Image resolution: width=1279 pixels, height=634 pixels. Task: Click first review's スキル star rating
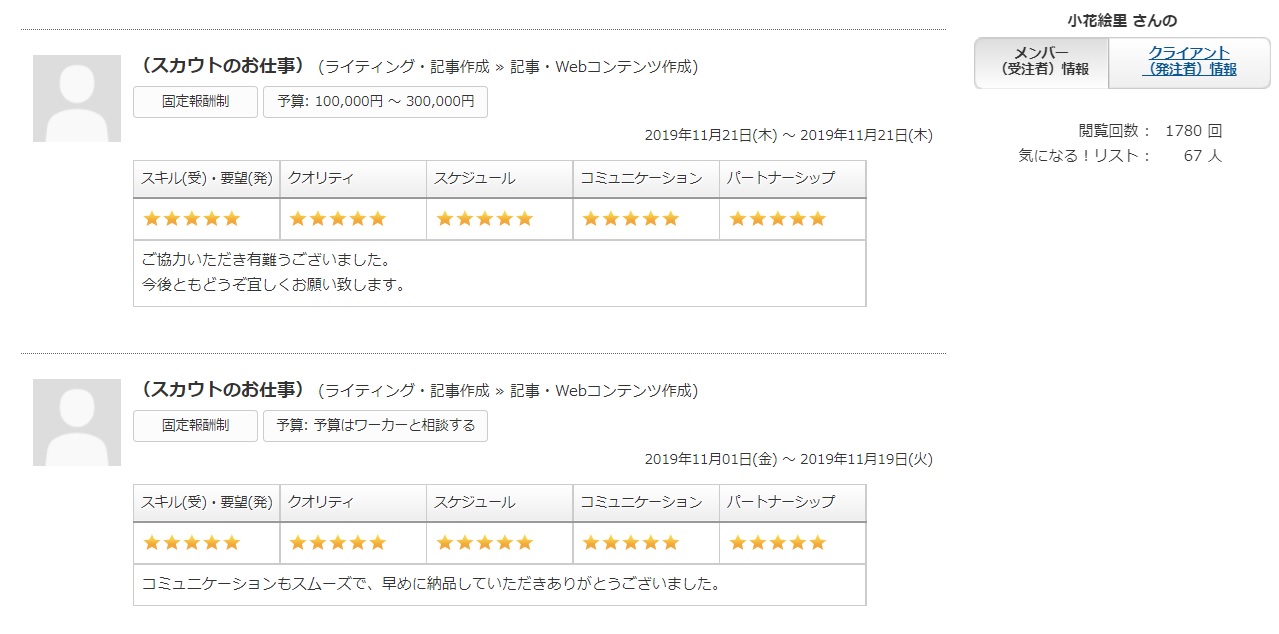click(192, 219)
